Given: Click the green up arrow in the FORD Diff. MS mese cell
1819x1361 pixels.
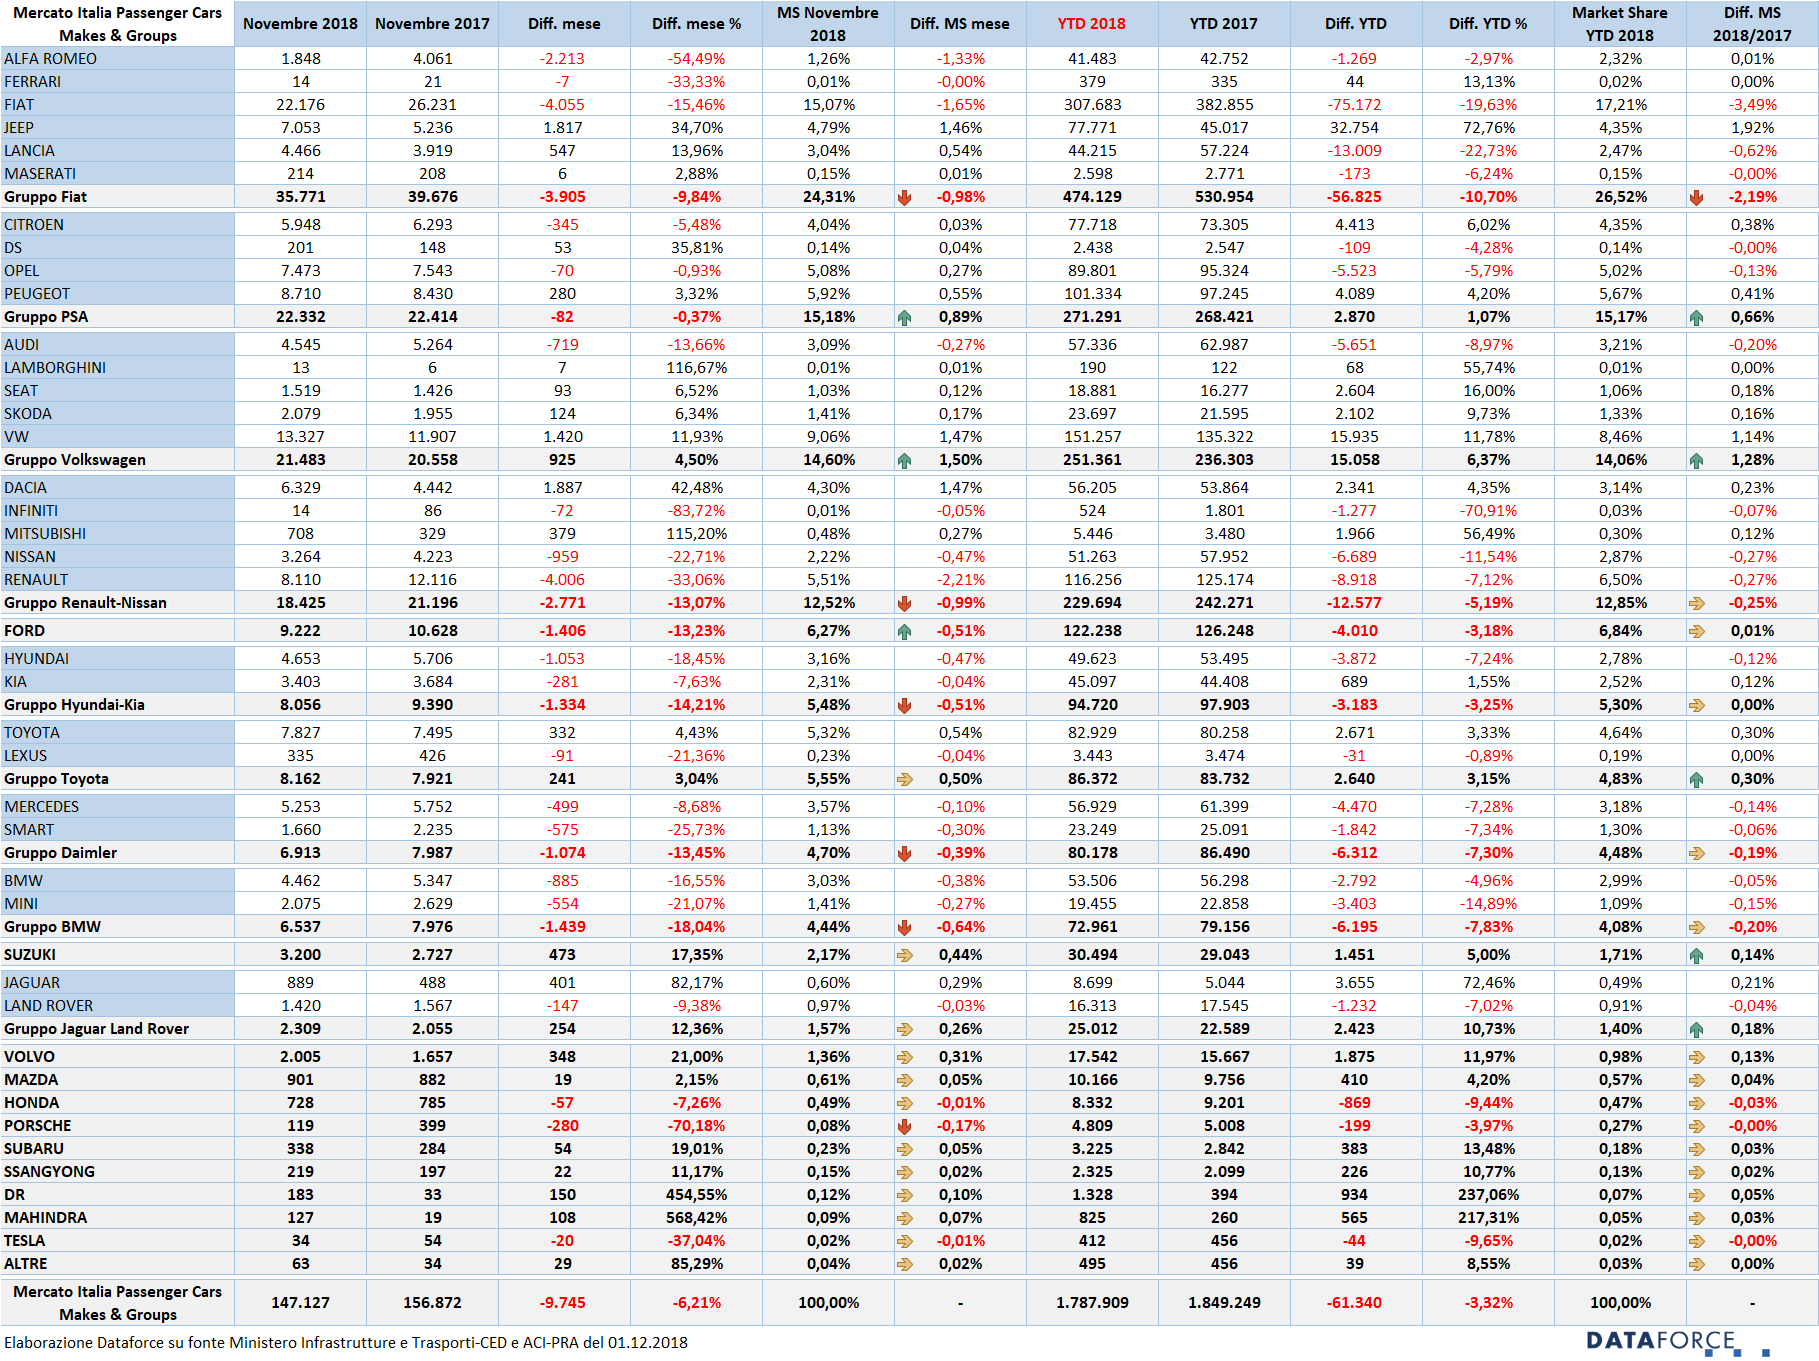Looking at the screenshot, I should pos(904,631).
